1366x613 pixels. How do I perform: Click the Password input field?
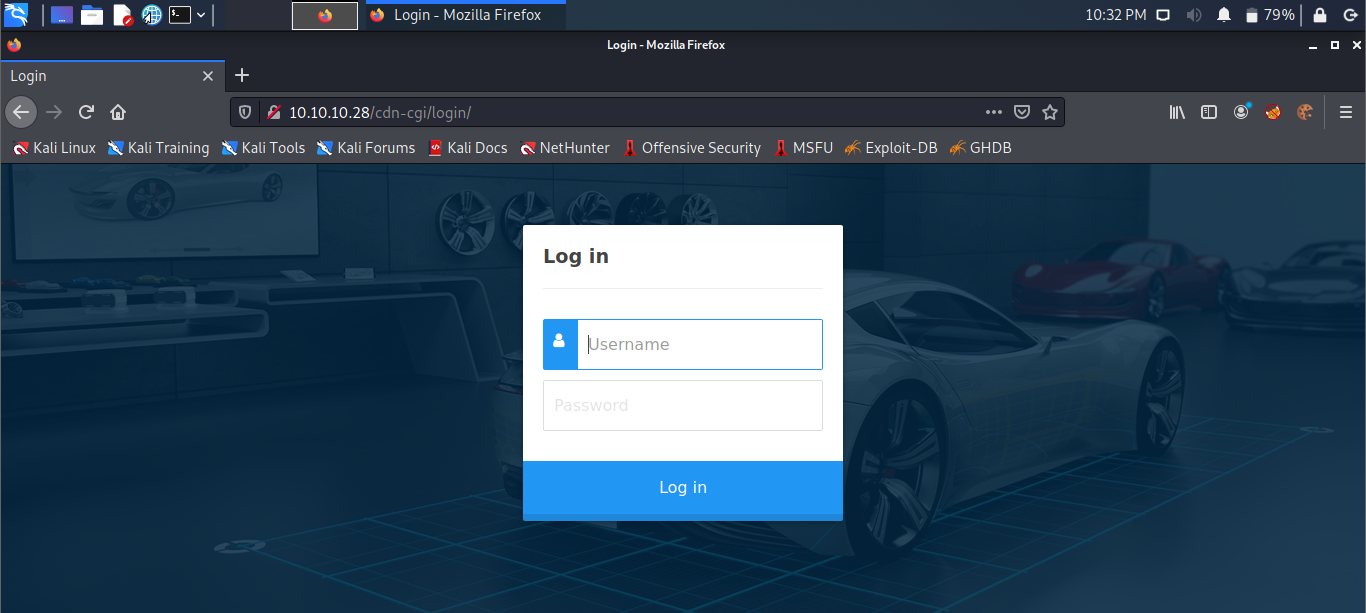(x=683, y=405)
